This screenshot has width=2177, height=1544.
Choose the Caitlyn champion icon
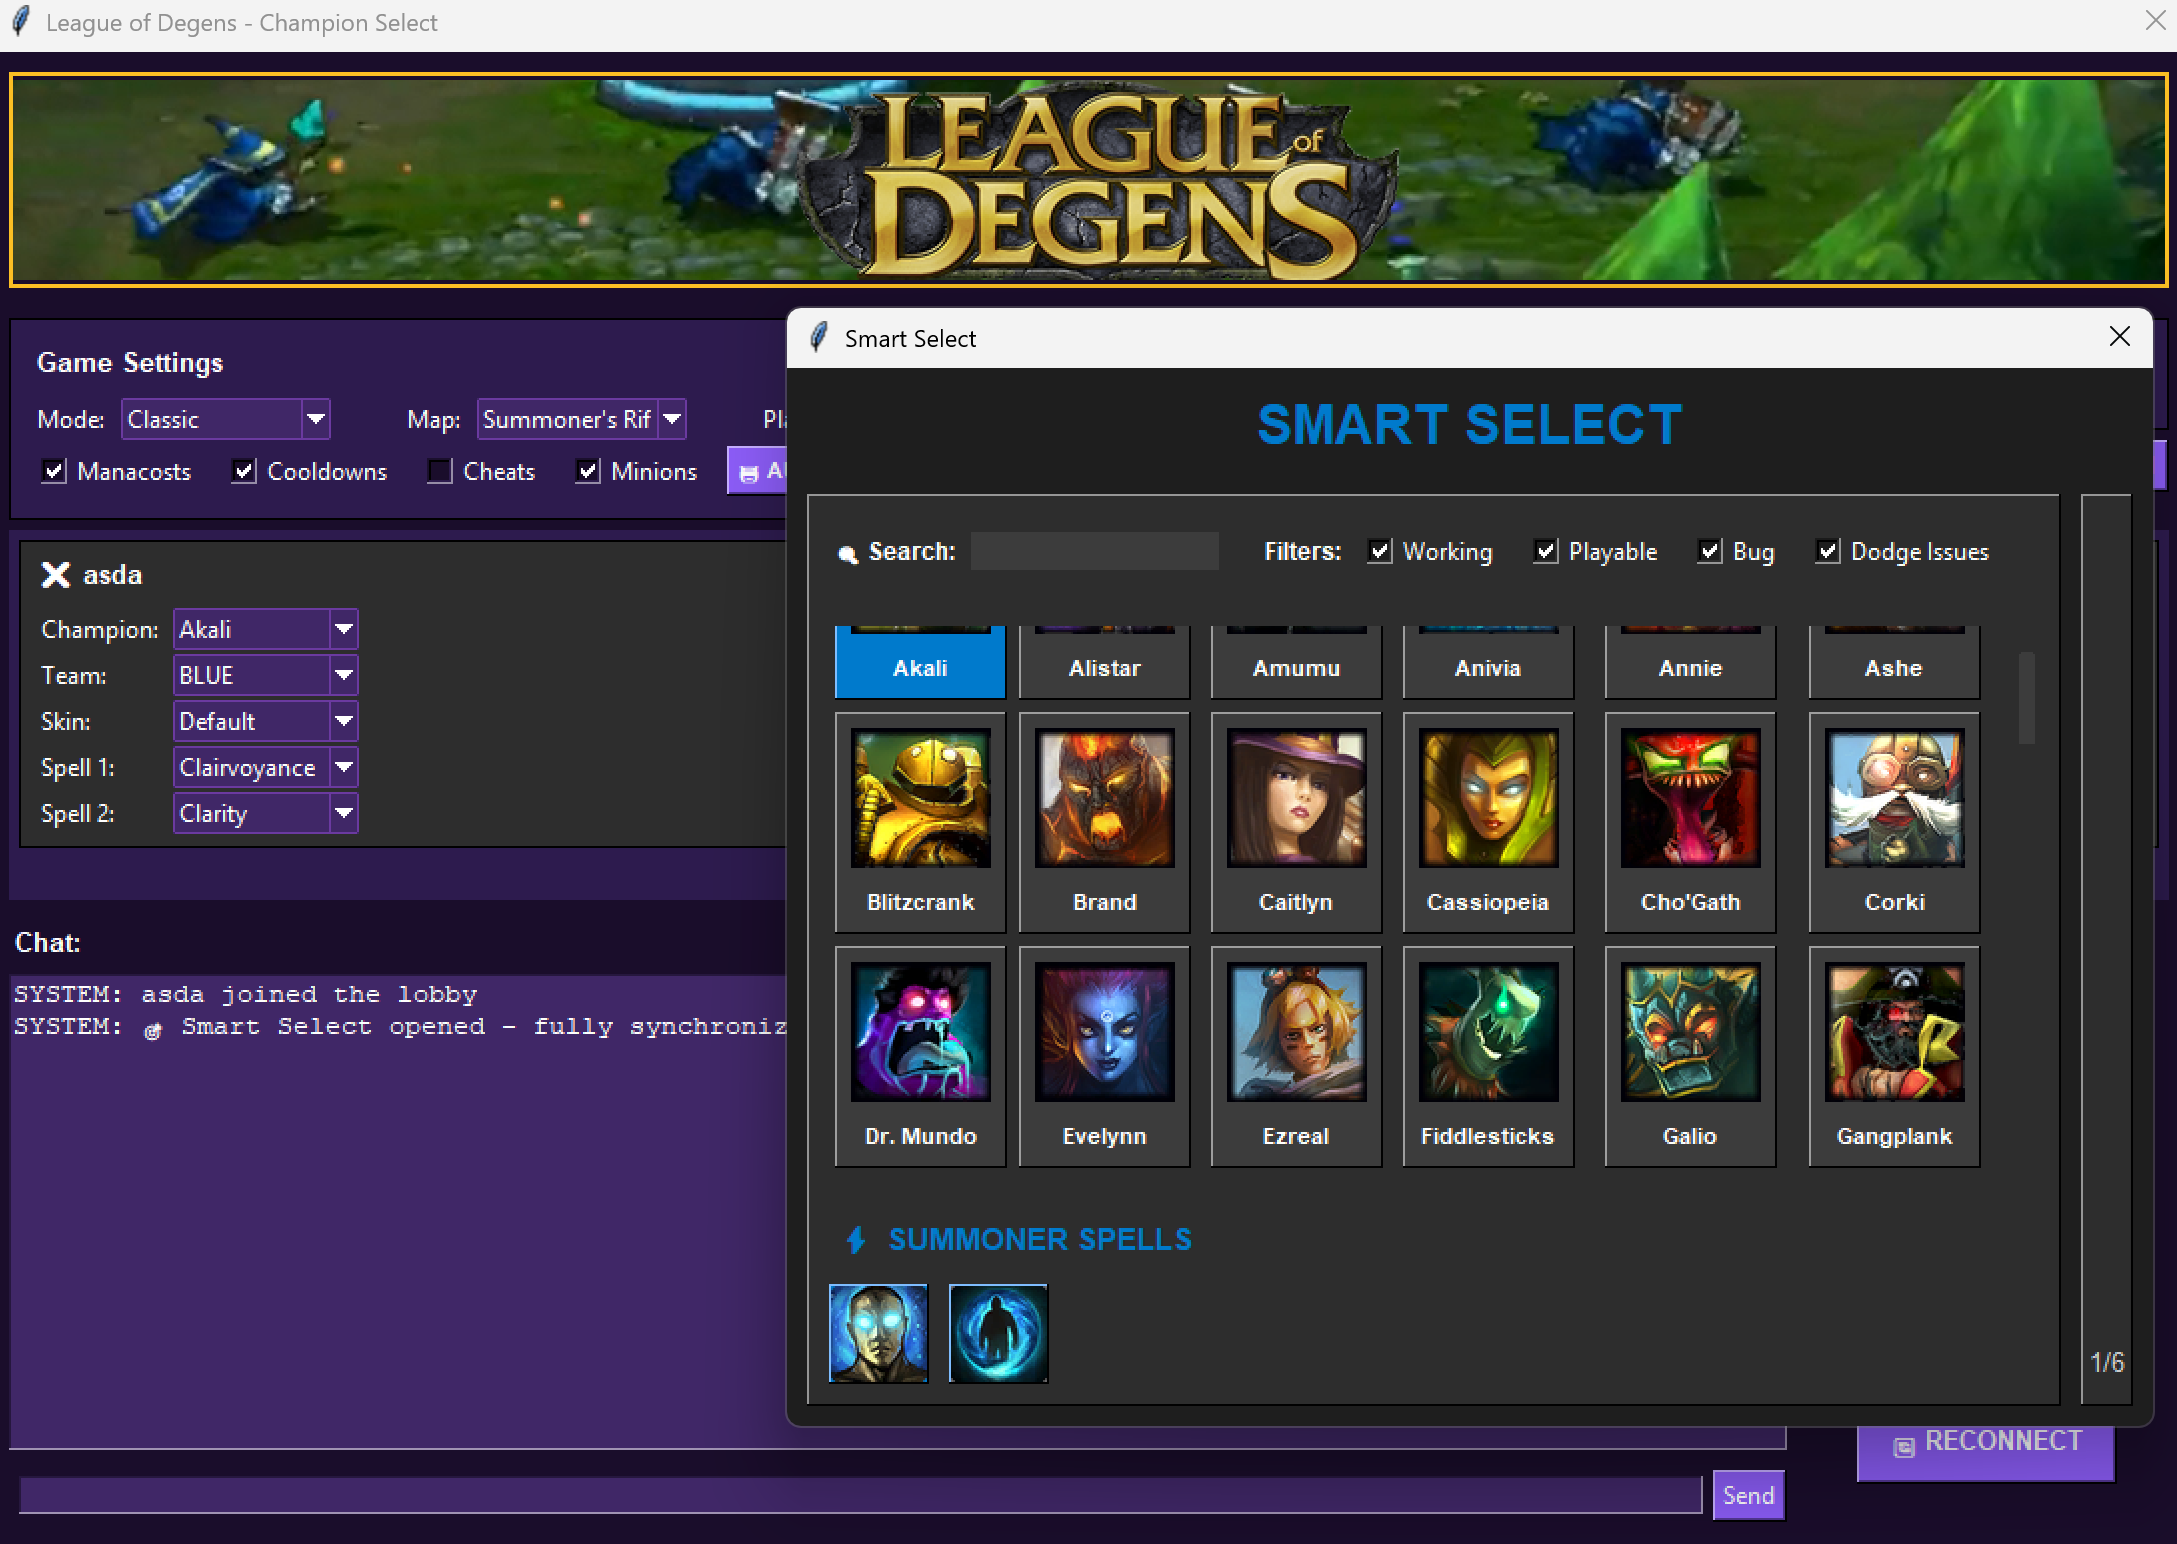(1296, 798)
